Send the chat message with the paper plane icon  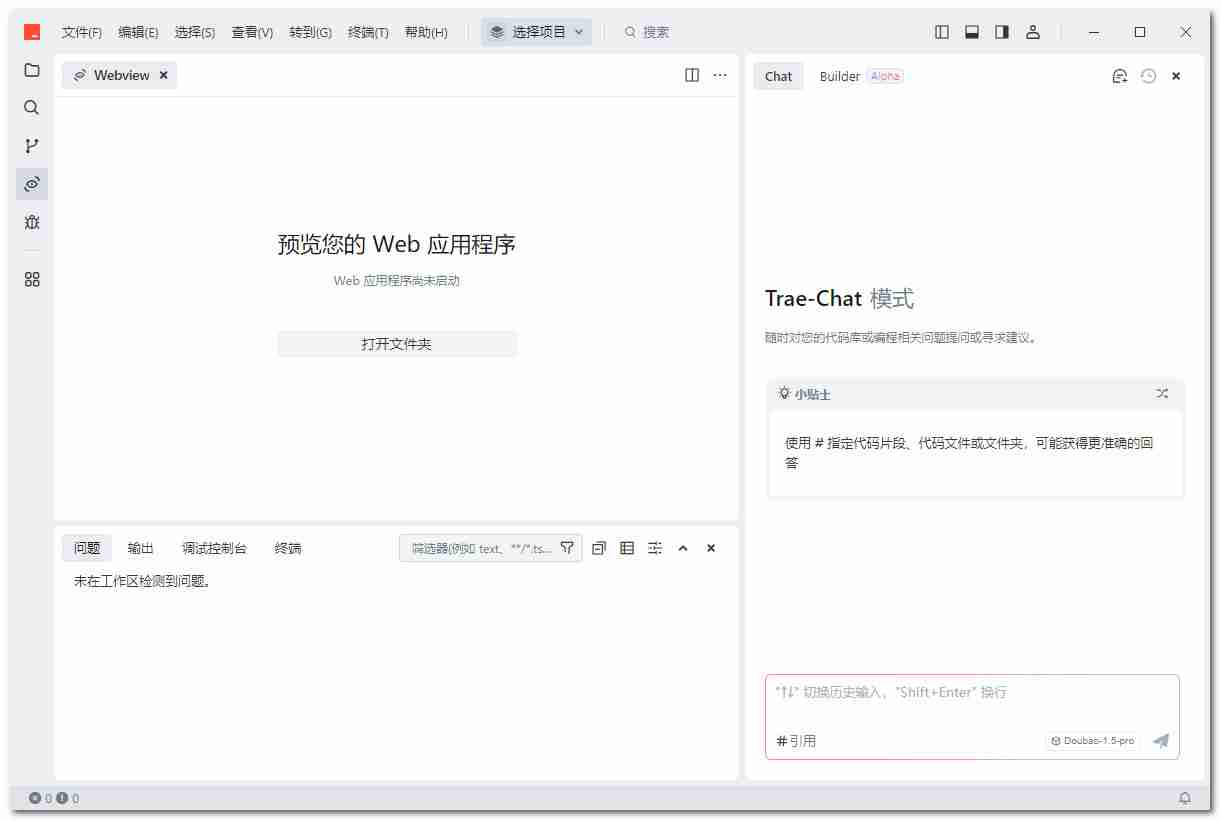click(x=1160, y=741)
